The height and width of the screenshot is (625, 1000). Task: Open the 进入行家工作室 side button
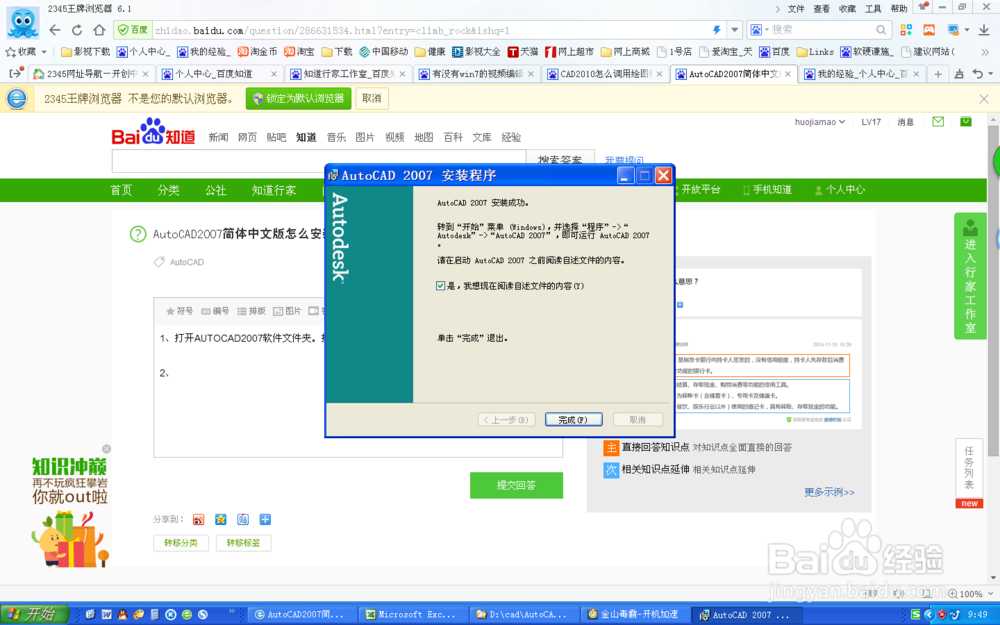tap(970, 276)
